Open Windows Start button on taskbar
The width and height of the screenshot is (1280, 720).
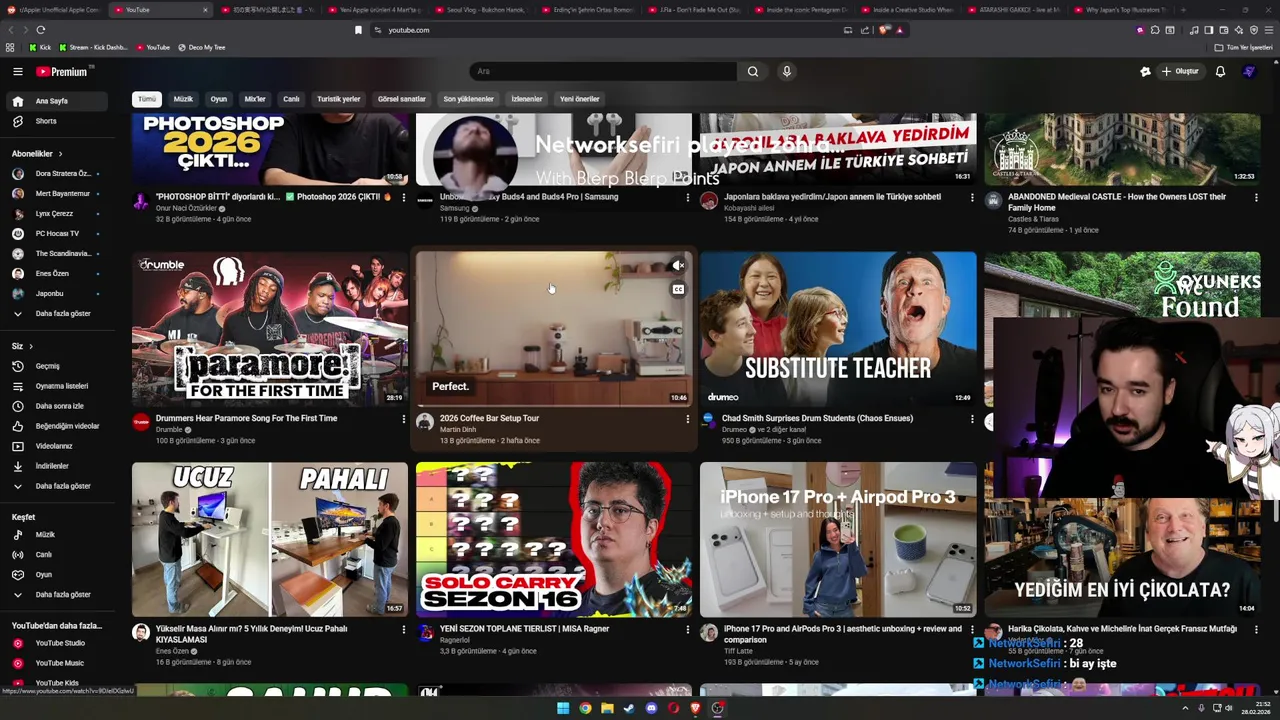[x=563, y=708]
